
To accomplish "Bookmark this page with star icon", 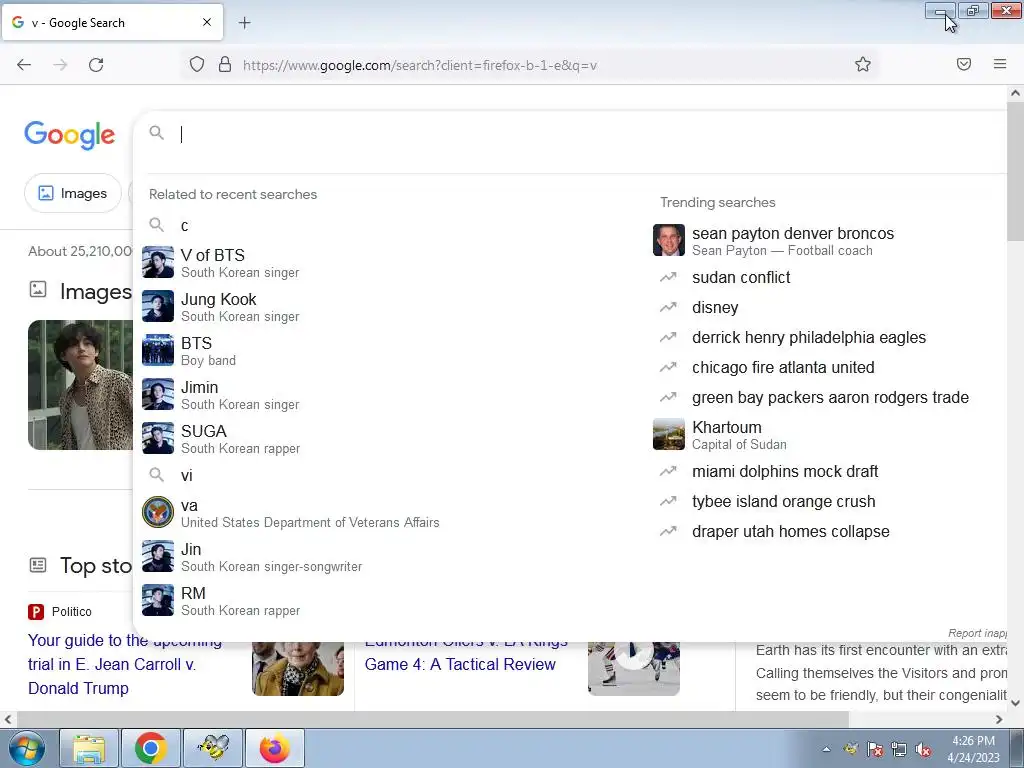I will pyautogui.click(x=863, y=64).
